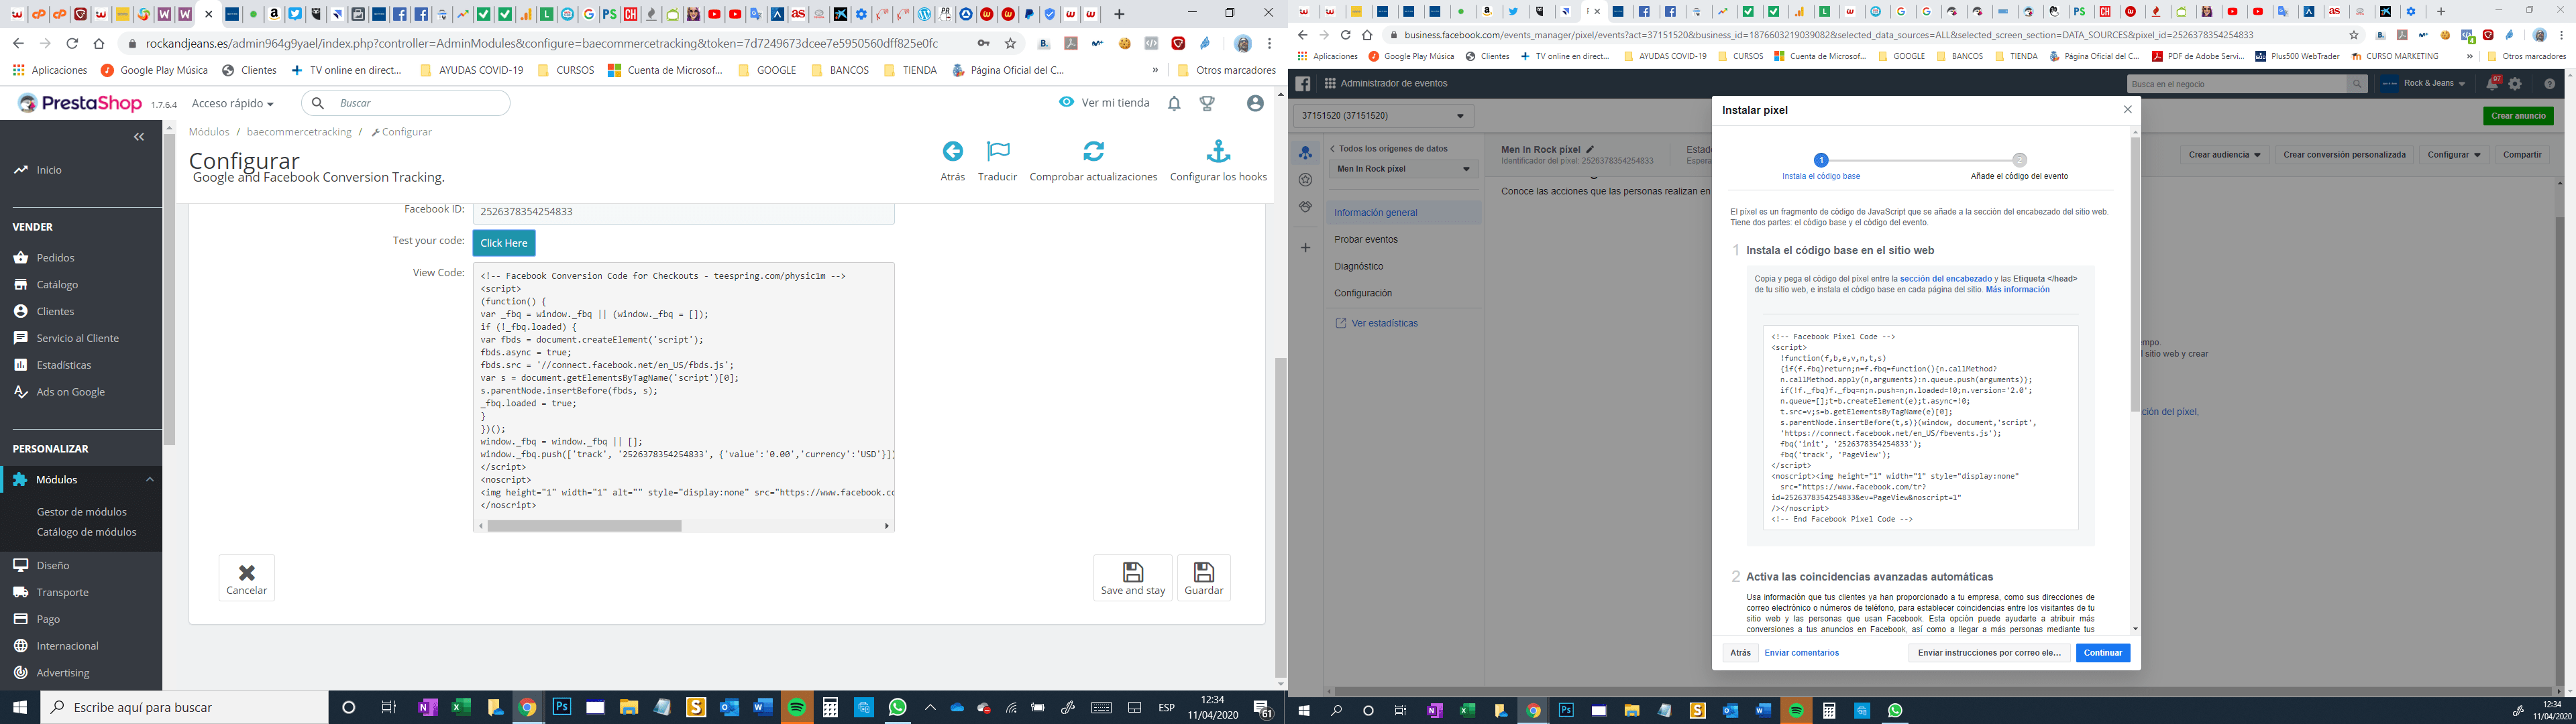
Task: Click step 2 Añade el código del evento
Action: coord(2019,166)
